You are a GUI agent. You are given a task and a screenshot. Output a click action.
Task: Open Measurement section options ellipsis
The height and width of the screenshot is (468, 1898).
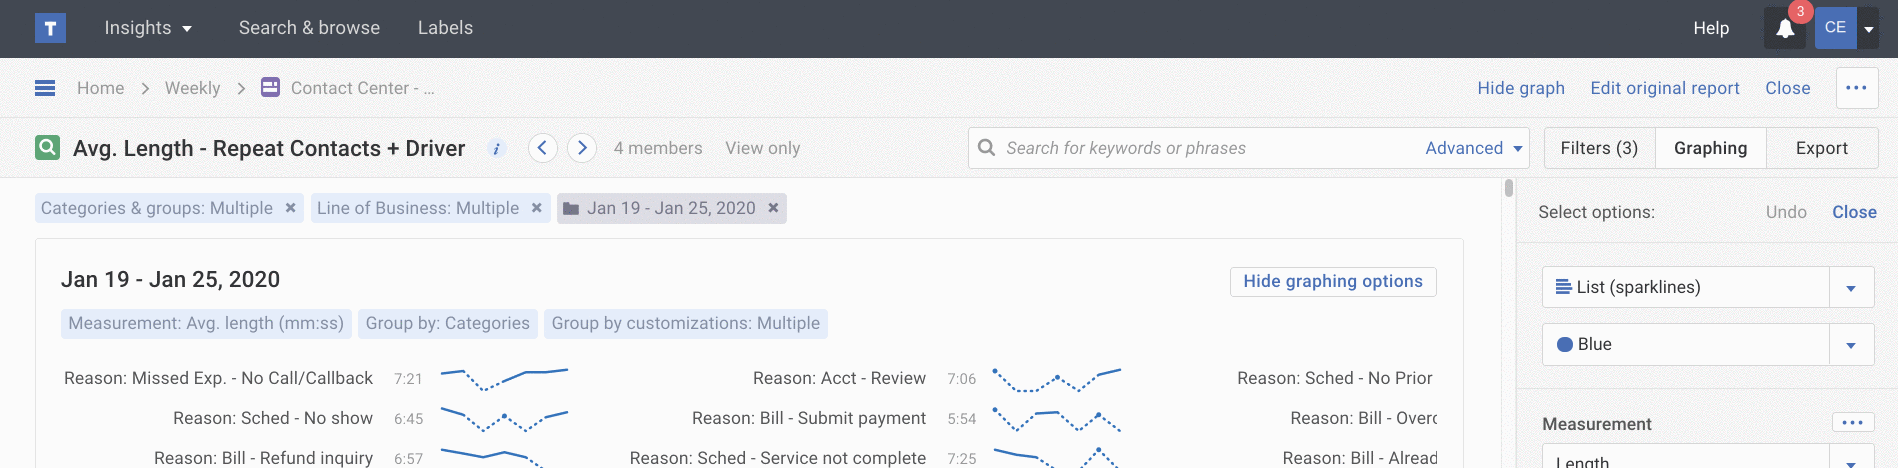pyautogui.click(x=1852, y=423)
